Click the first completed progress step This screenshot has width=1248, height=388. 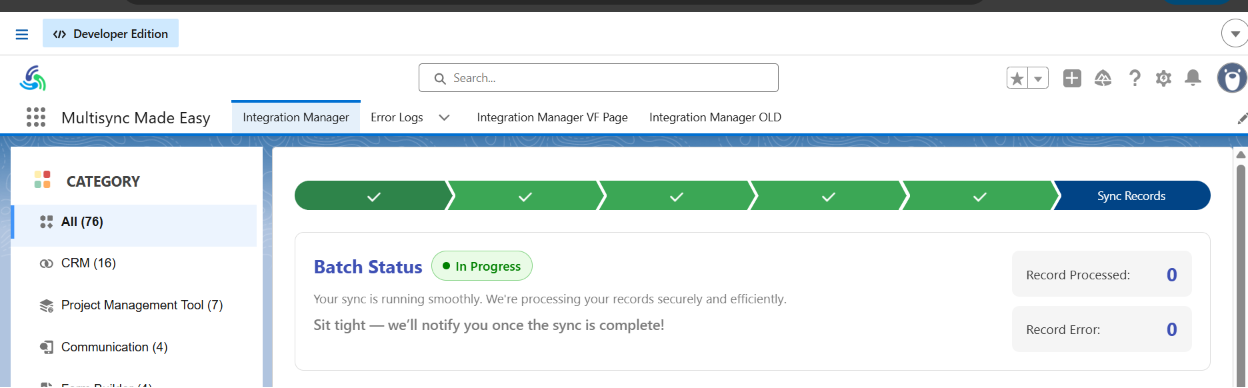(373, 196)
